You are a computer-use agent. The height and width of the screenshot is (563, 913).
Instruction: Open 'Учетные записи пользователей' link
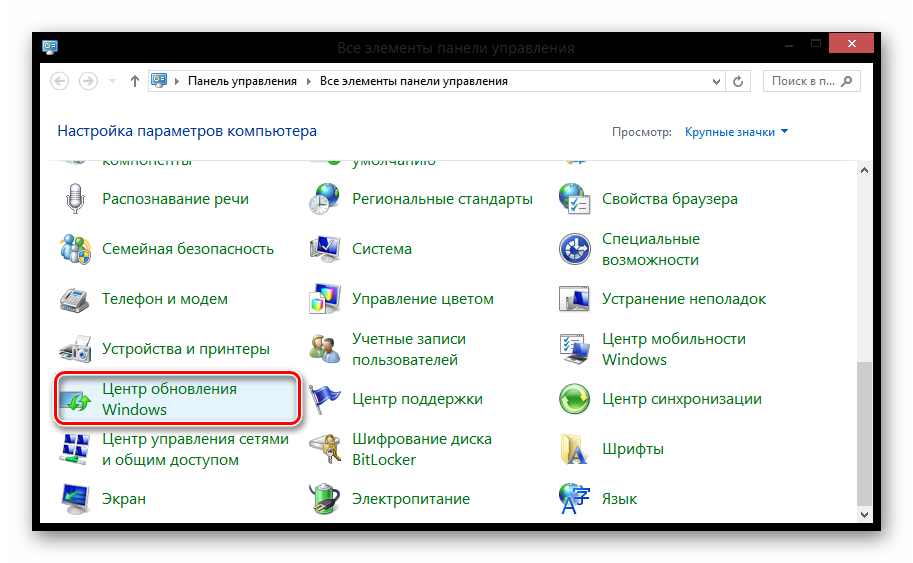click(x=408, y=349)
